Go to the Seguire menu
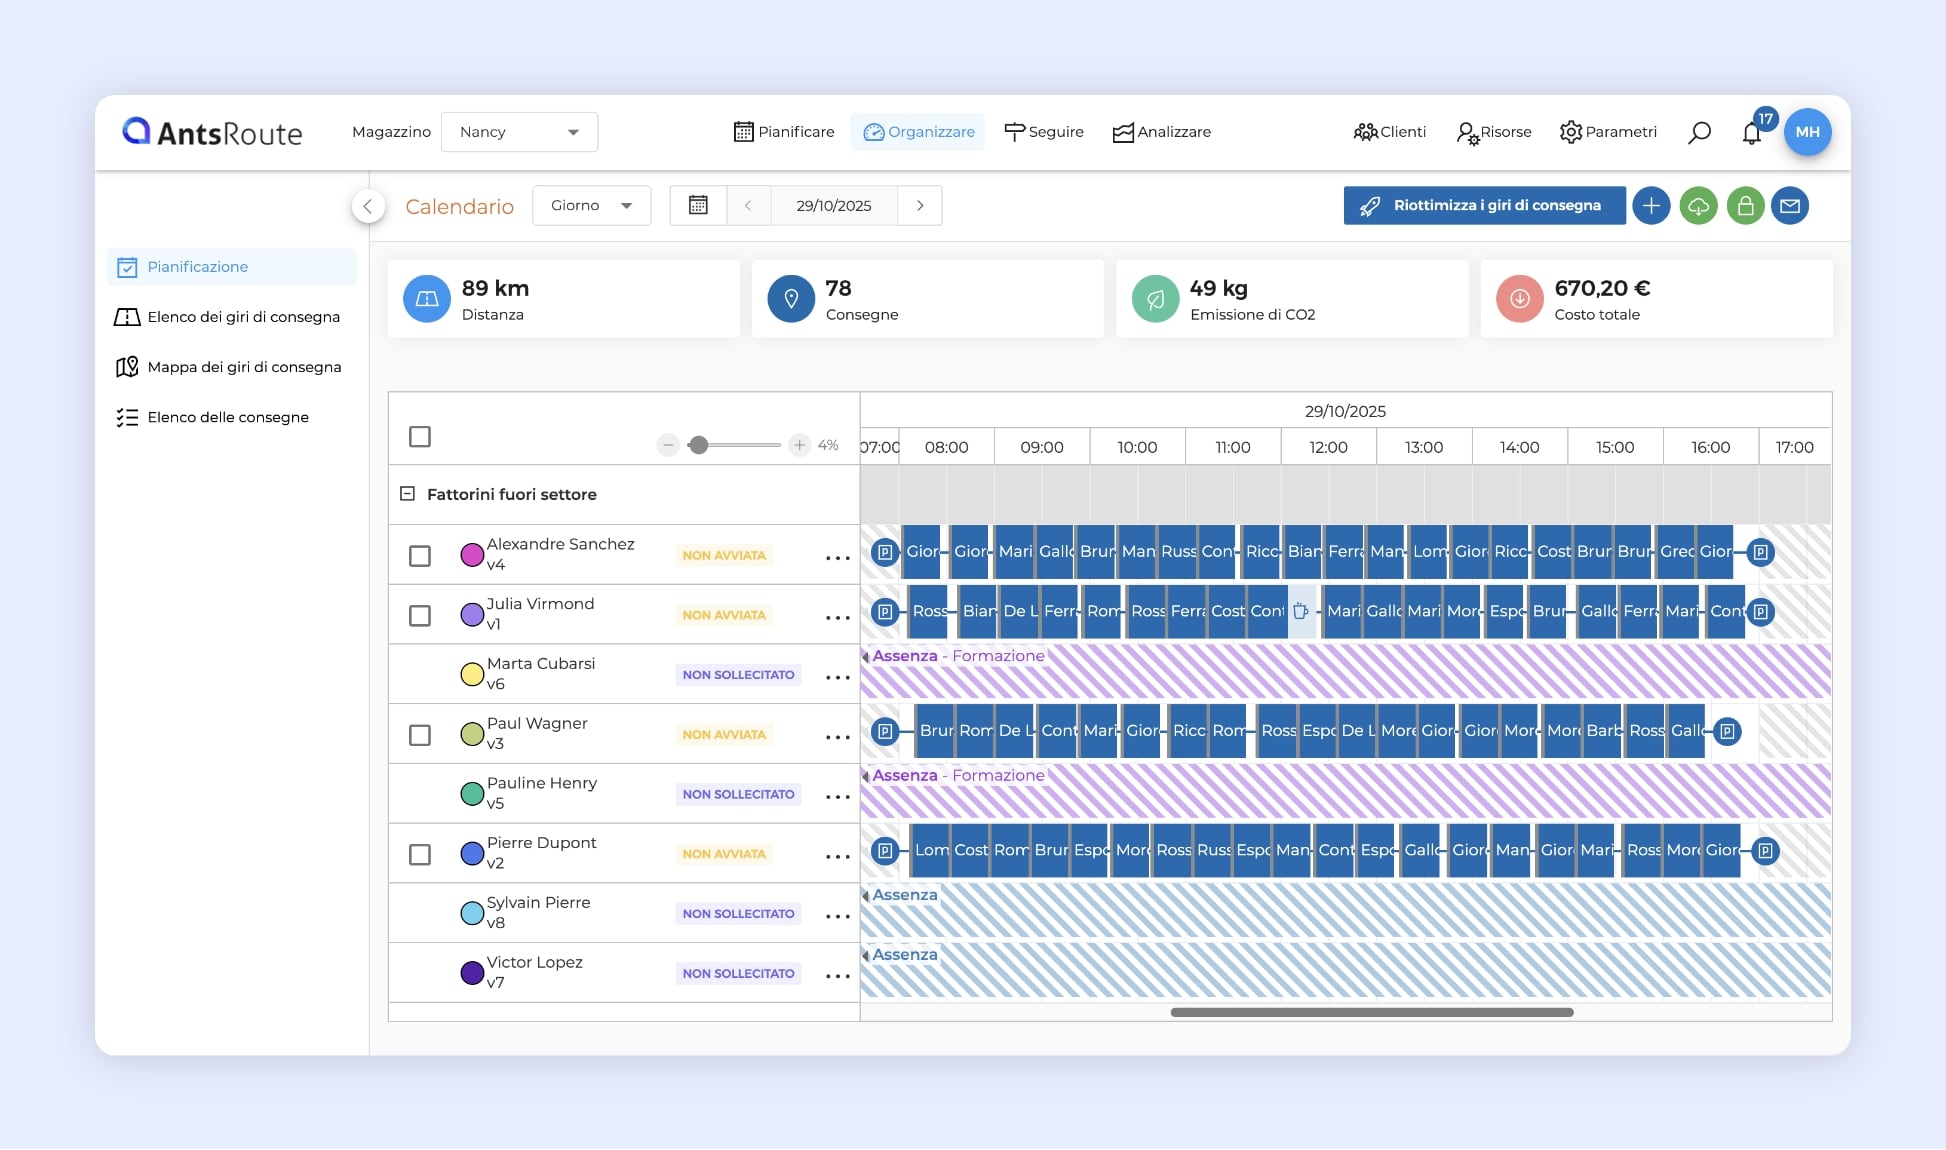1946x1150 pixels. point(1044,132)
